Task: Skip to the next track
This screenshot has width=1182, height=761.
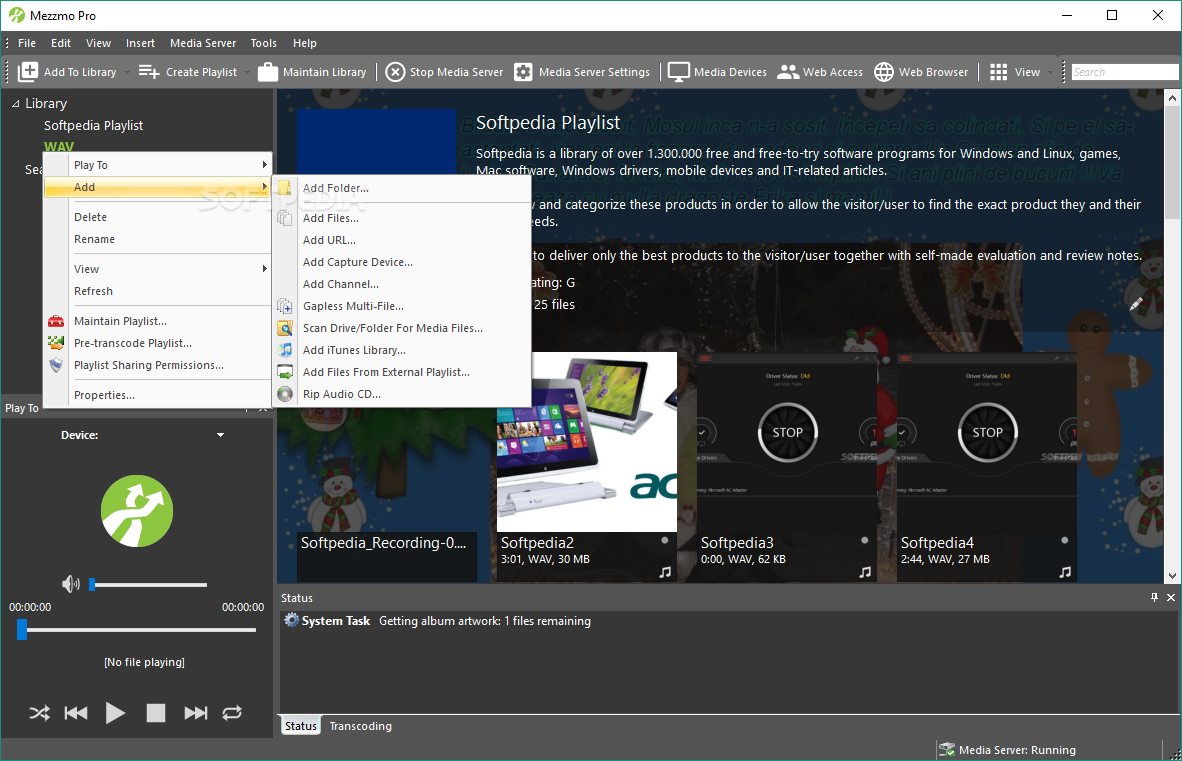Action: pos(196,713)
